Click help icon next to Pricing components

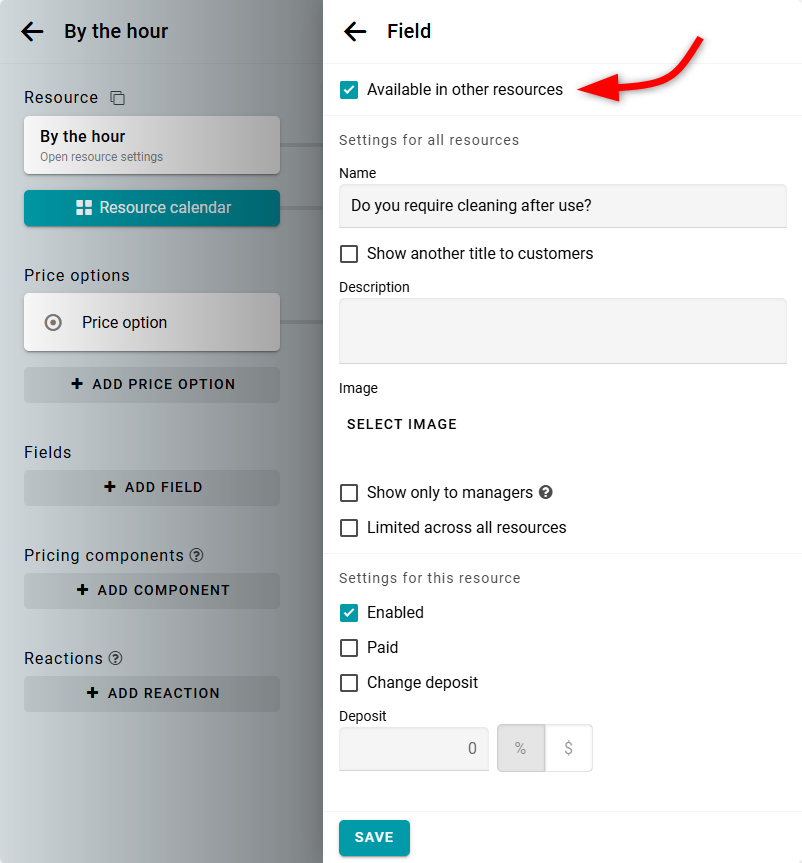[197, 555]
